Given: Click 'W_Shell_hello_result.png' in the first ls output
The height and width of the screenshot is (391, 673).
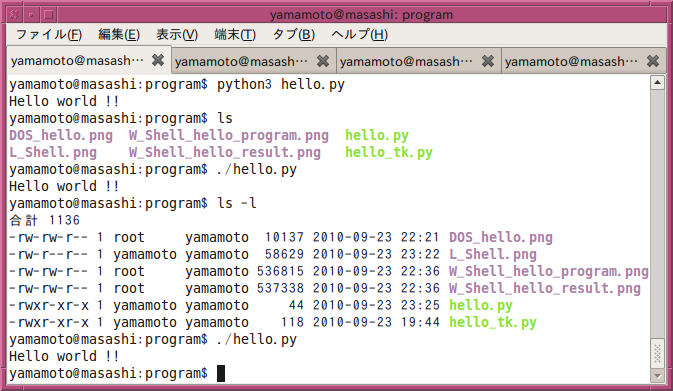Looking at the screenshot, I should [224, 152].
